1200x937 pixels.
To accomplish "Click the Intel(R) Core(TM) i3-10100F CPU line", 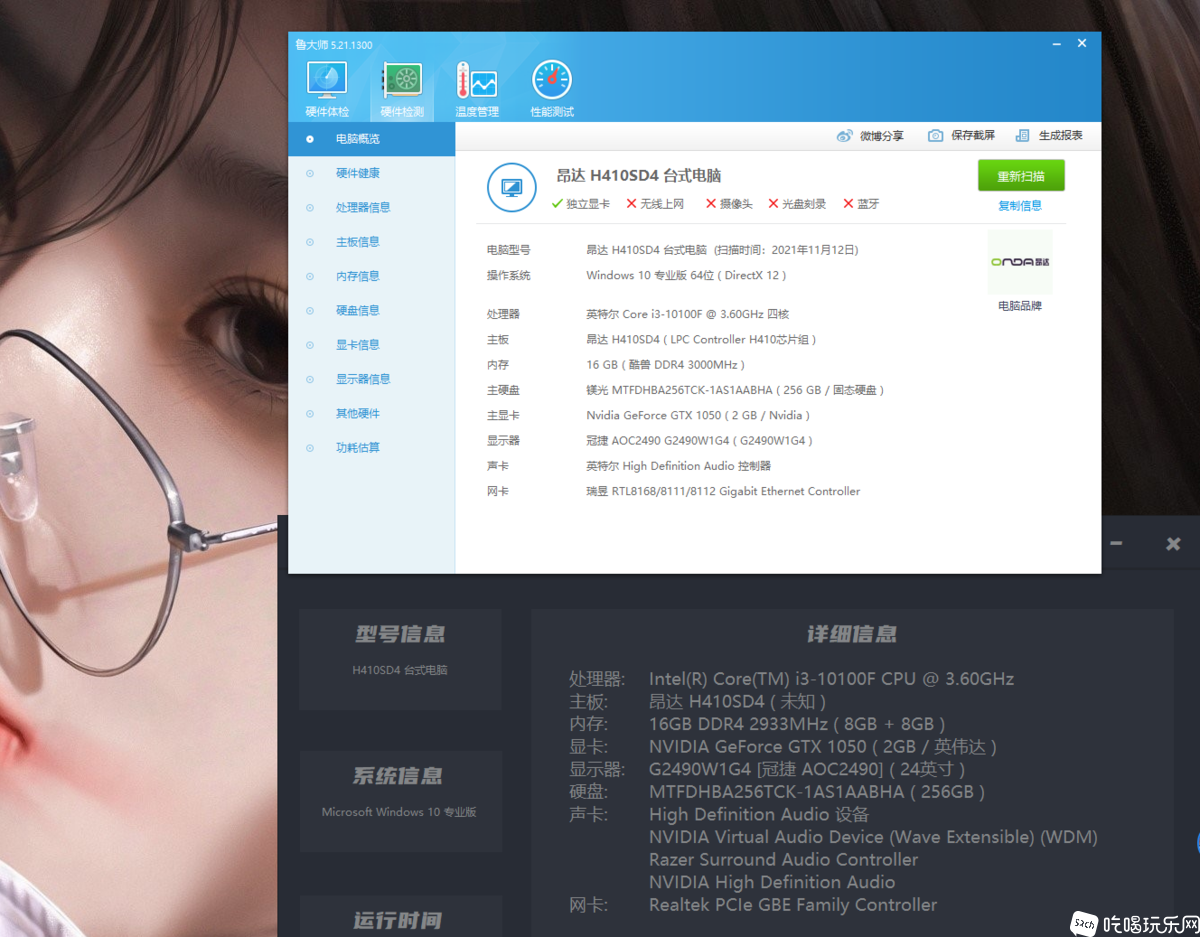I will pyautogui.click(x=831, y=679).
